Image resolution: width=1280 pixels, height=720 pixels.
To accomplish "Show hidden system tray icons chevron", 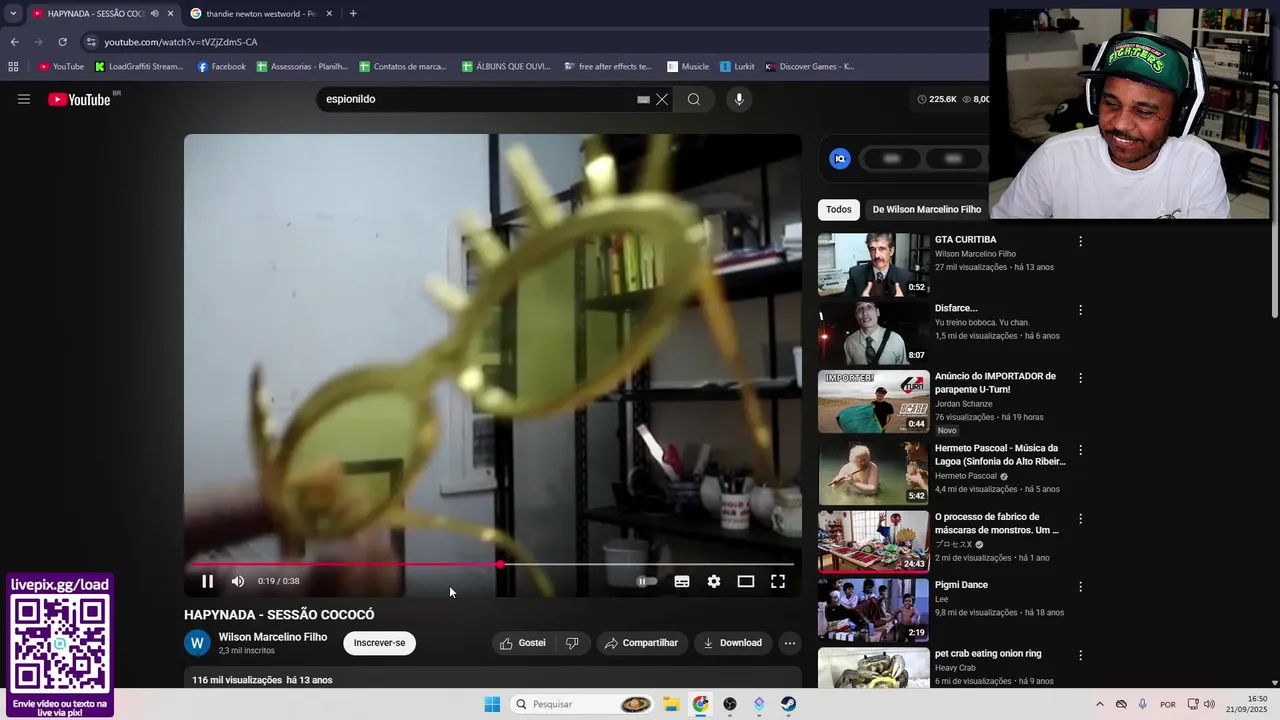I will (x=1099, y=704).
